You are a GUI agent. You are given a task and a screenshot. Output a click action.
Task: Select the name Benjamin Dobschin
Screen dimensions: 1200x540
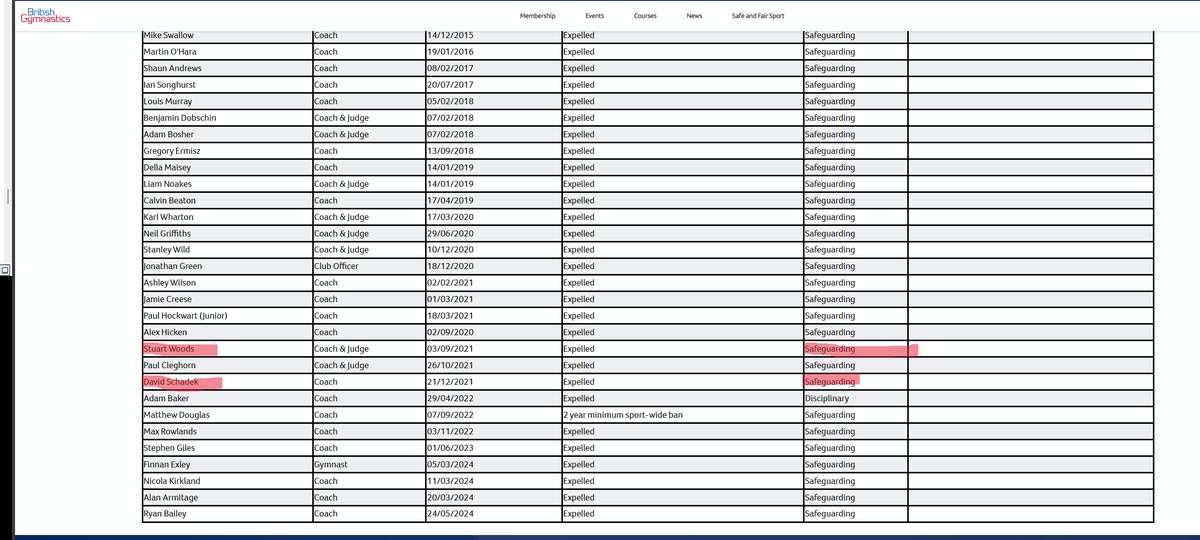tap(180, 118)
